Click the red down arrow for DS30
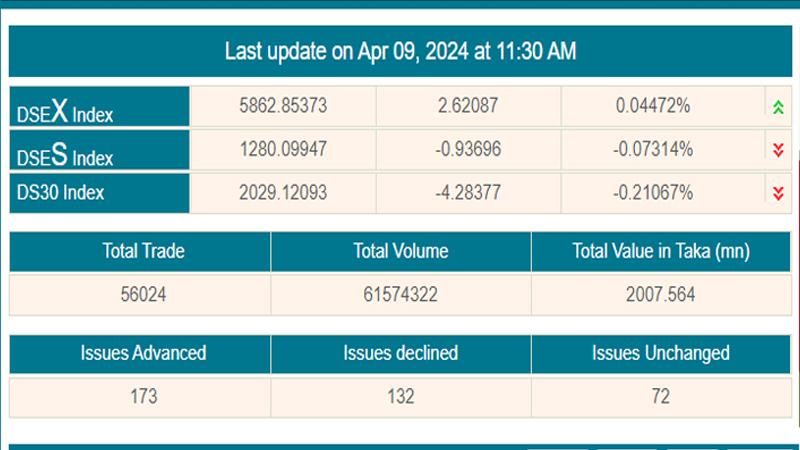Image resolution: width=800 pixels, height=450 pixels. pos(777,193)
